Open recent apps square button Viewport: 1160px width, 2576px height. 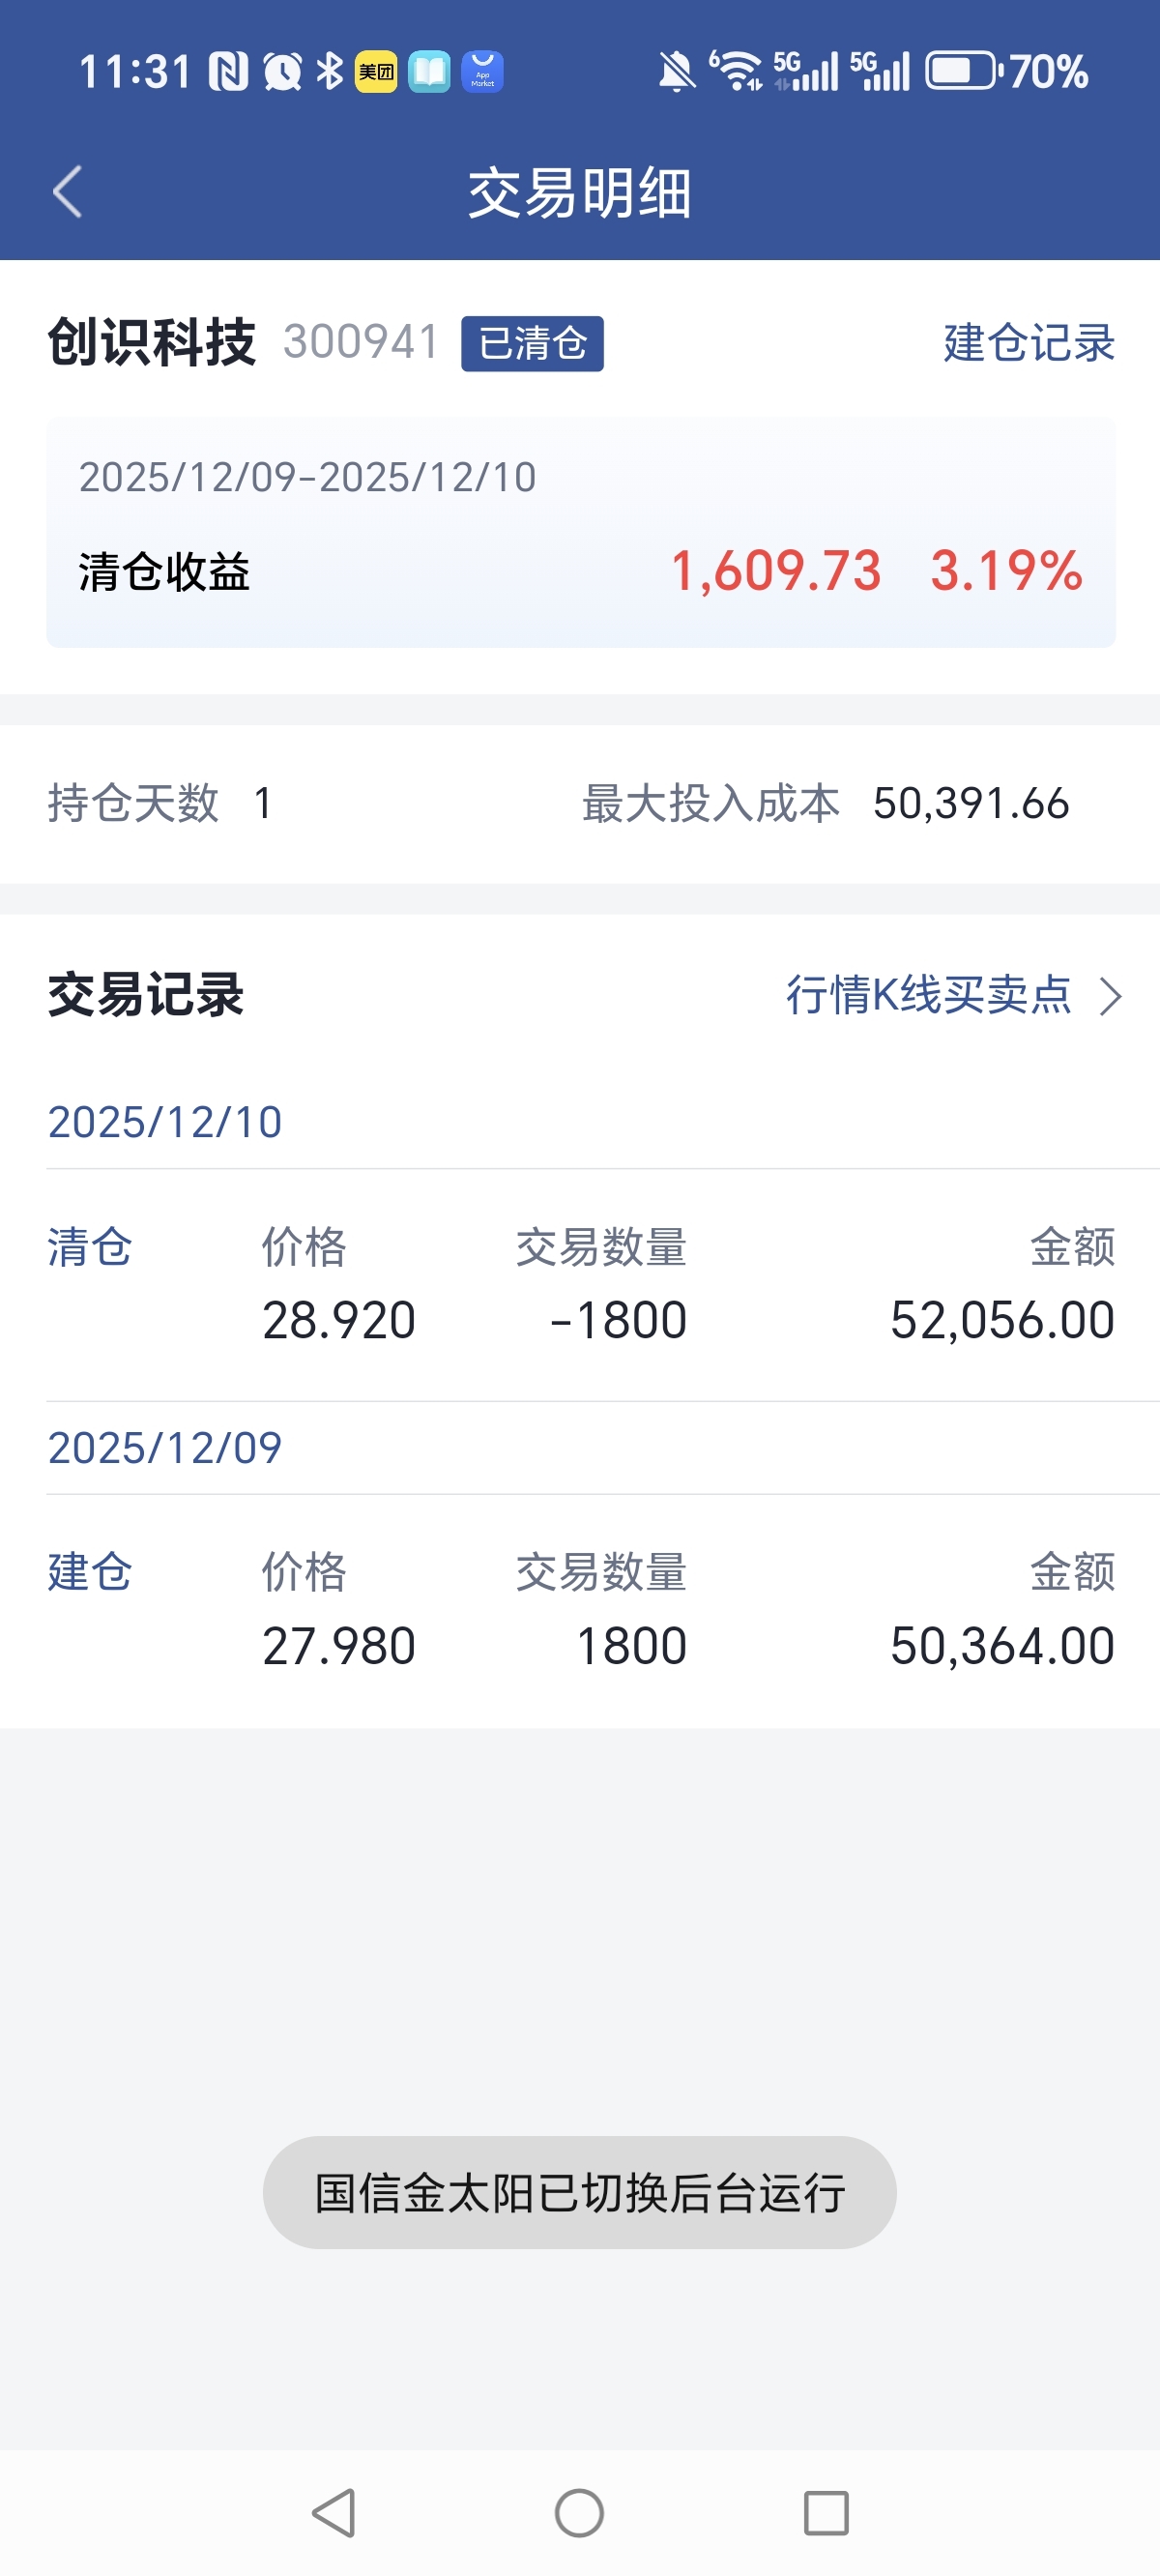click(826, 2512)
